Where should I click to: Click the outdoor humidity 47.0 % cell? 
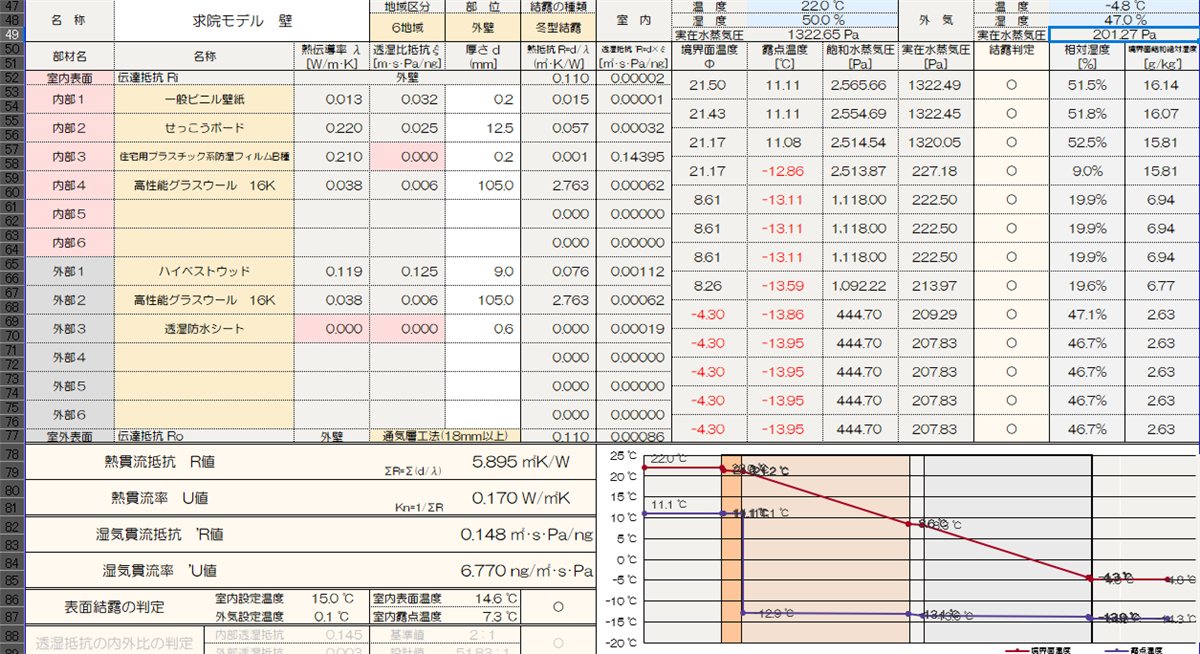(1126, 20)
